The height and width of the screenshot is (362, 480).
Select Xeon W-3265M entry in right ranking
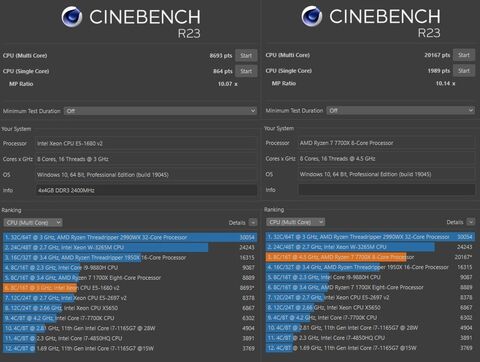[370, 247]
